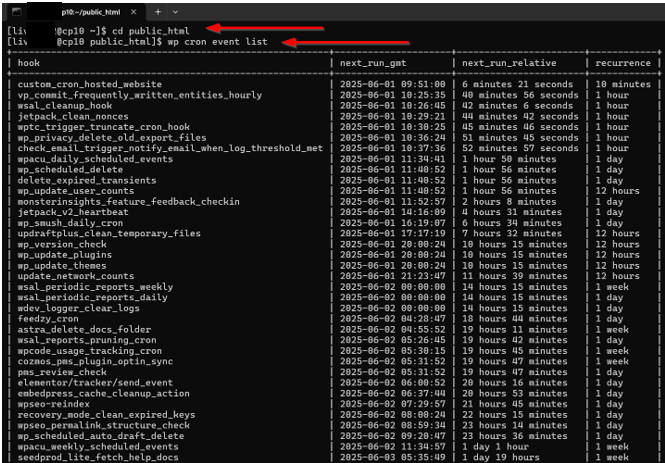Select the public_html terminal tab
The width and height of the screenshot is (665, 463).
(x=80, y=12)
